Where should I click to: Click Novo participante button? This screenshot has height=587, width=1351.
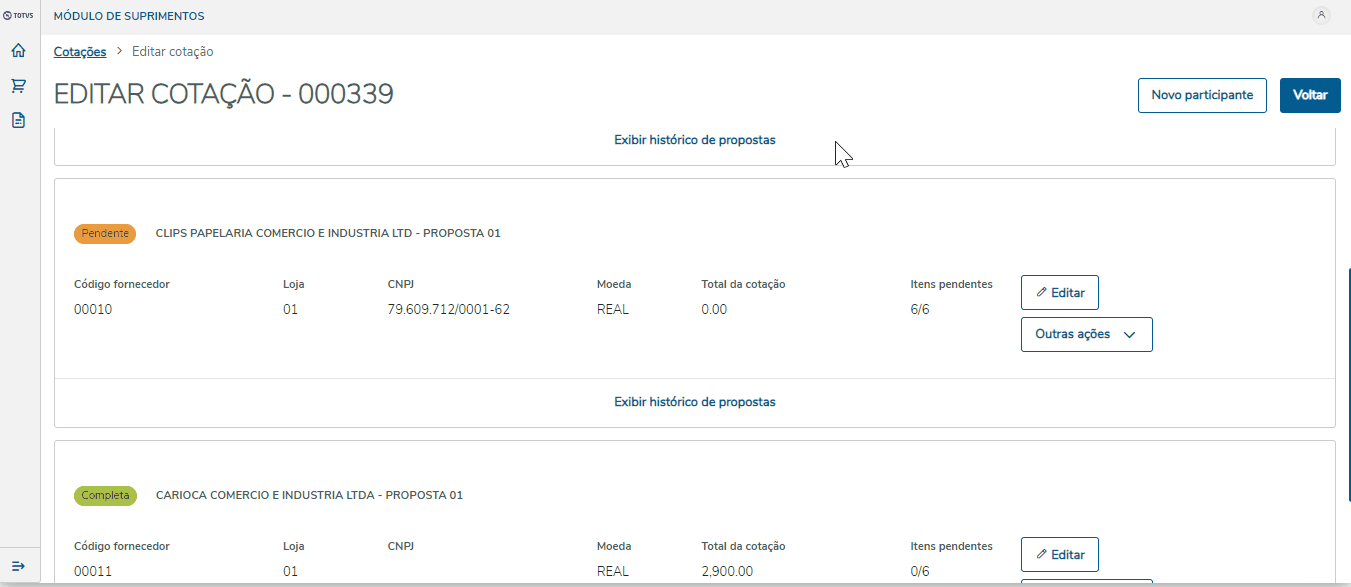(1202, 95)
